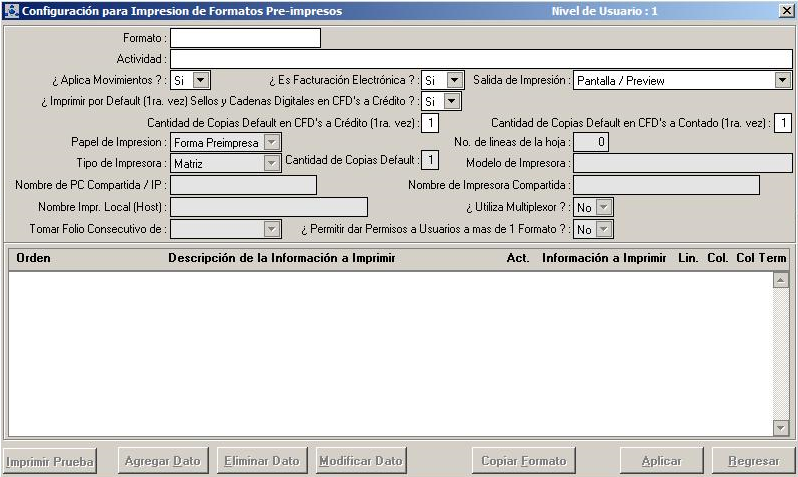Open the Aplica Movimientos dropdown

[201, 80]
